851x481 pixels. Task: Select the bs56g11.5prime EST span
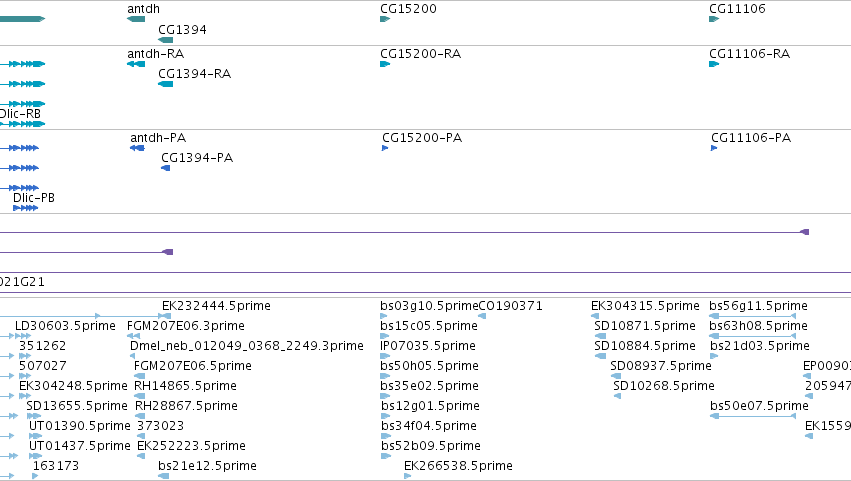(x=753, y=316)
